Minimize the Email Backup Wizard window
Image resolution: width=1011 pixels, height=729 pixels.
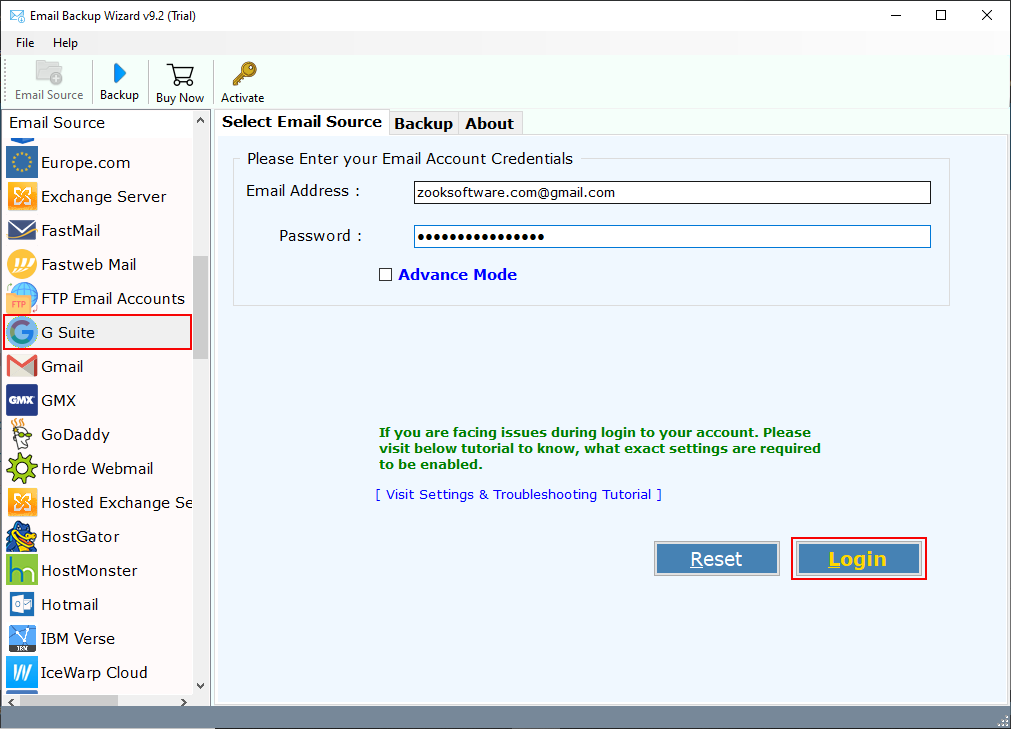896,15
